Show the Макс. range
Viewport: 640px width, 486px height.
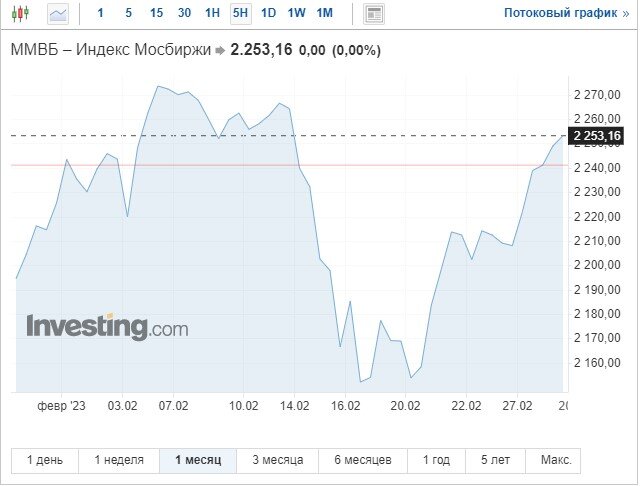coord(556,460)
